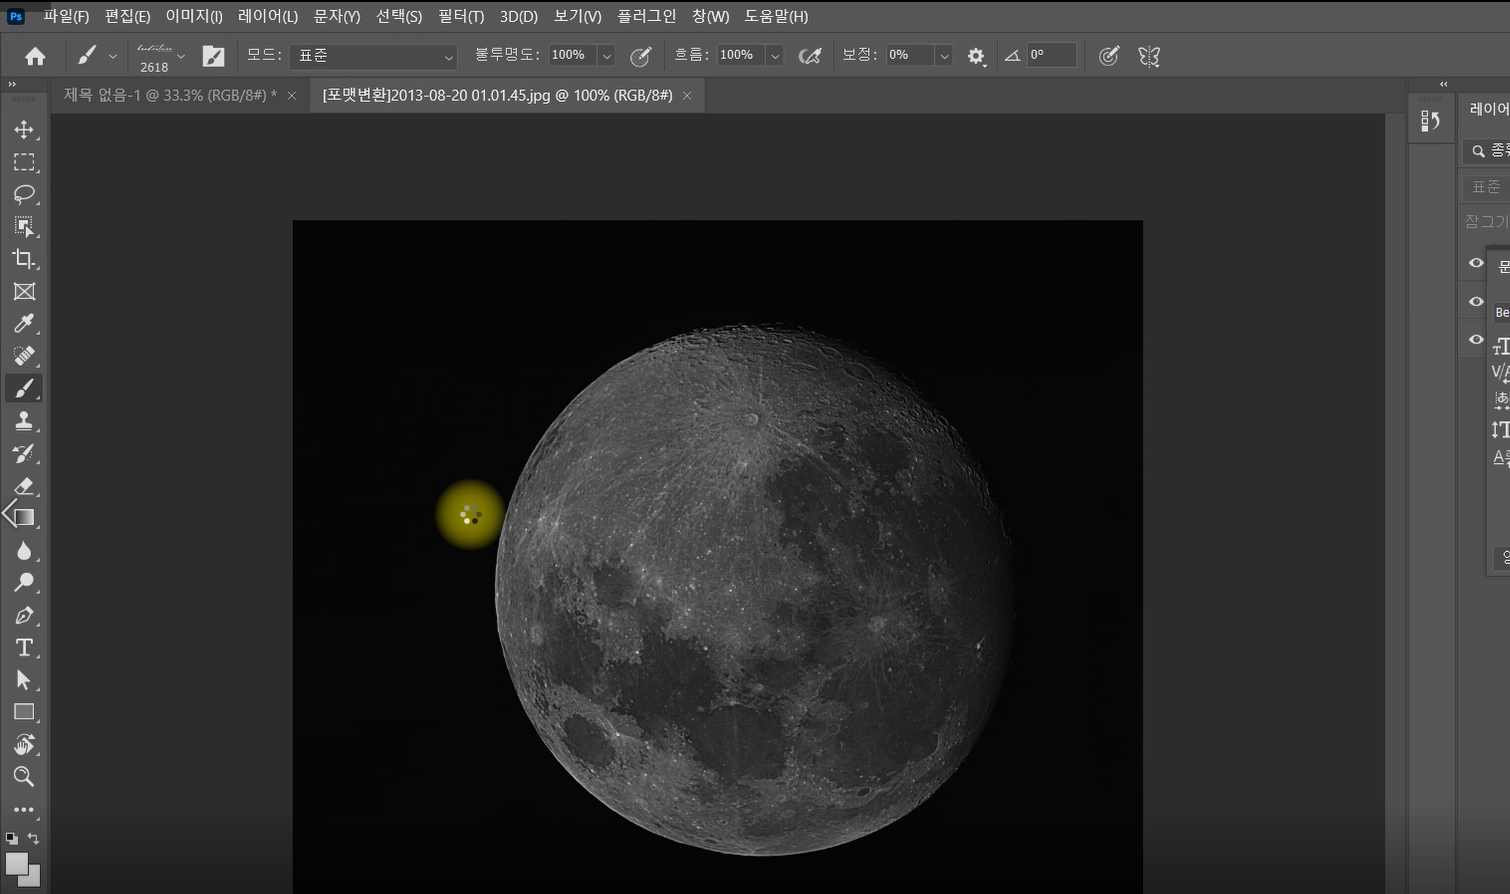The width and height of the screenshot is (1510, 894).
Task: Select the Clone Stamp tool
Action: pos(24,421)
